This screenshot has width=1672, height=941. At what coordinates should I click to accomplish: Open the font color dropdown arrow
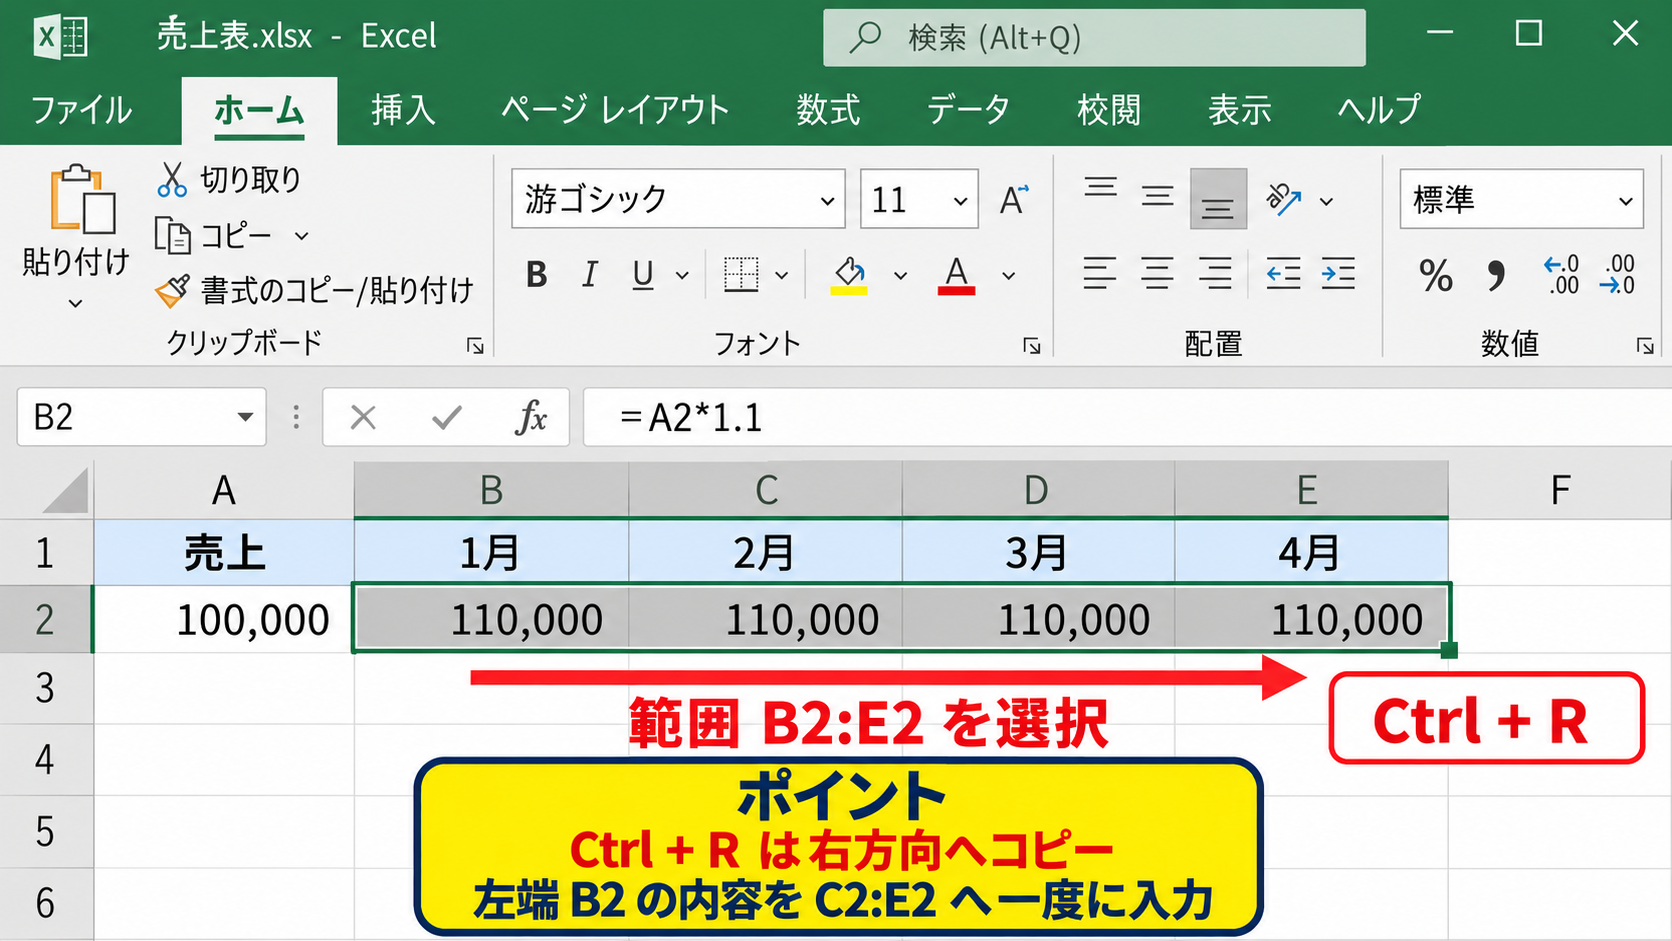[x=1008, y=275]
